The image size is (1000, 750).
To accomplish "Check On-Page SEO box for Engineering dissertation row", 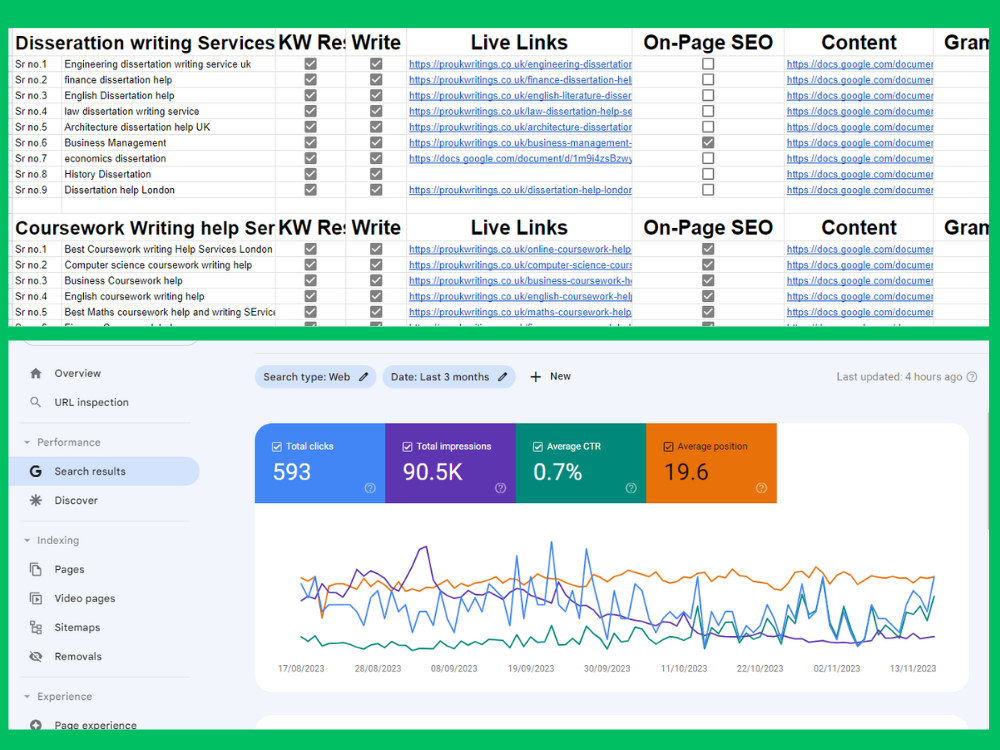I will (708, 64).
